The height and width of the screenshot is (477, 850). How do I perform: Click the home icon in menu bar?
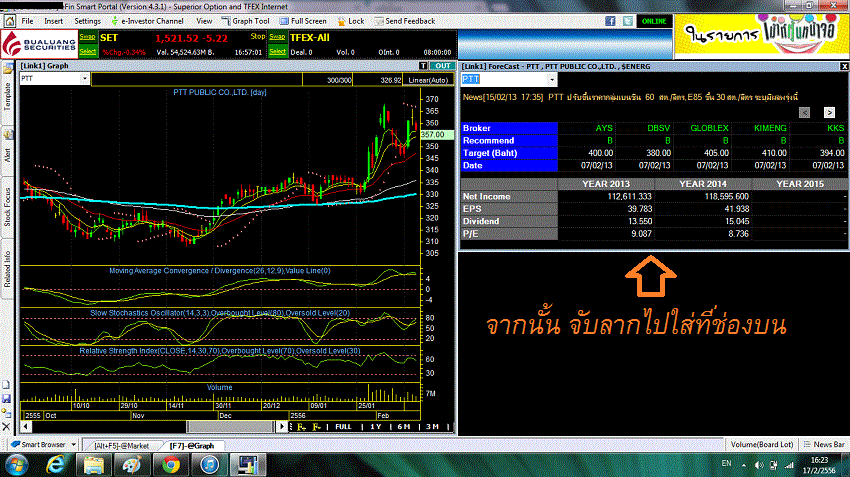tap(9, 21)
